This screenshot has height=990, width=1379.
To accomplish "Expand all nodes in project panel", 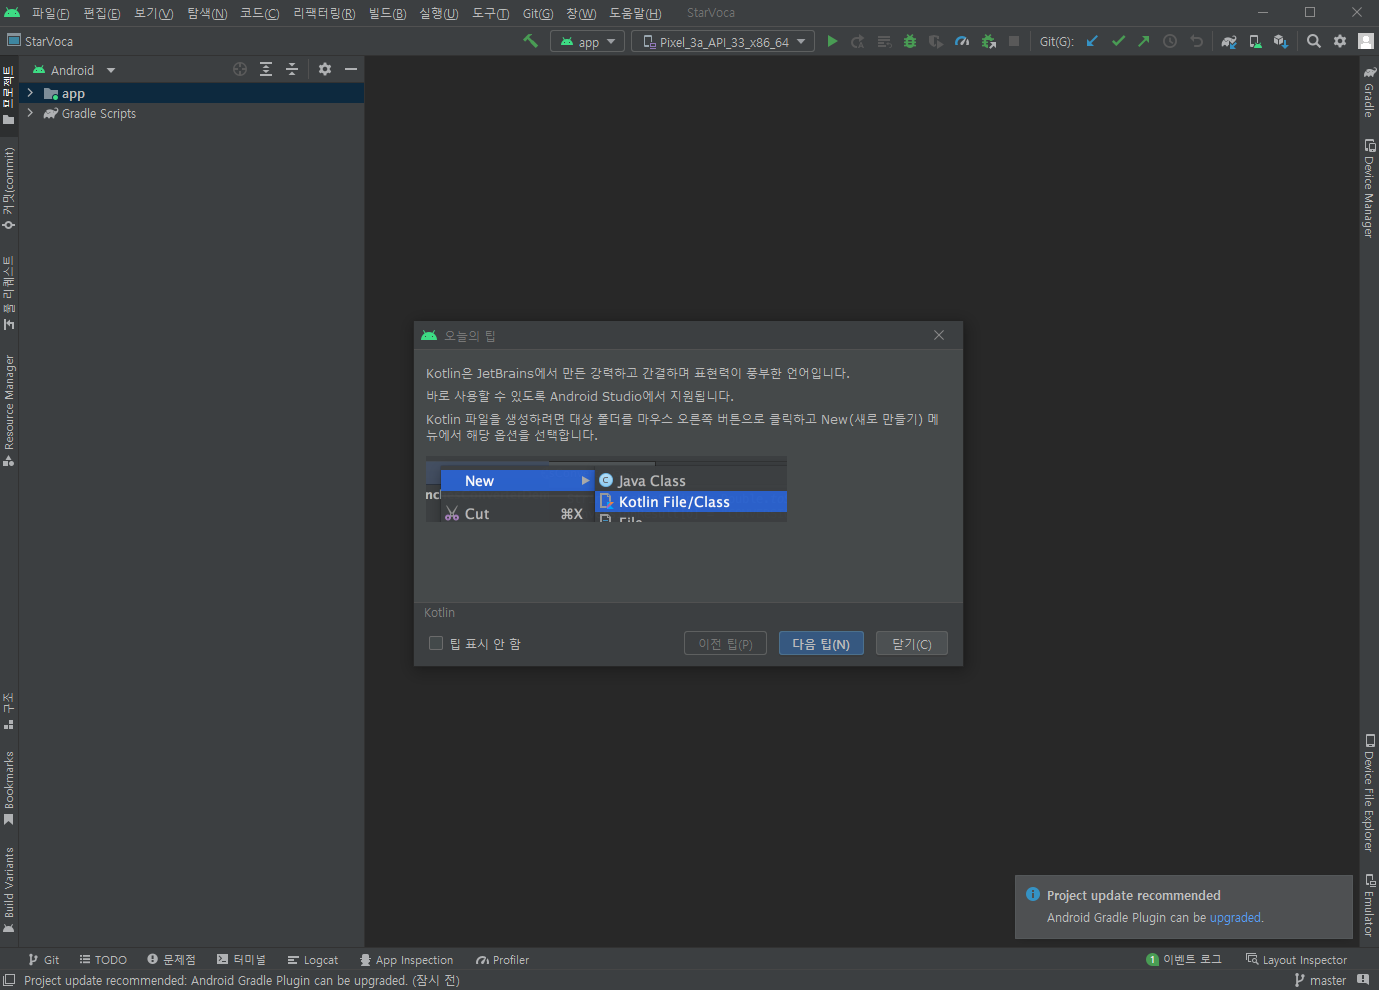I will coord(266,69).
